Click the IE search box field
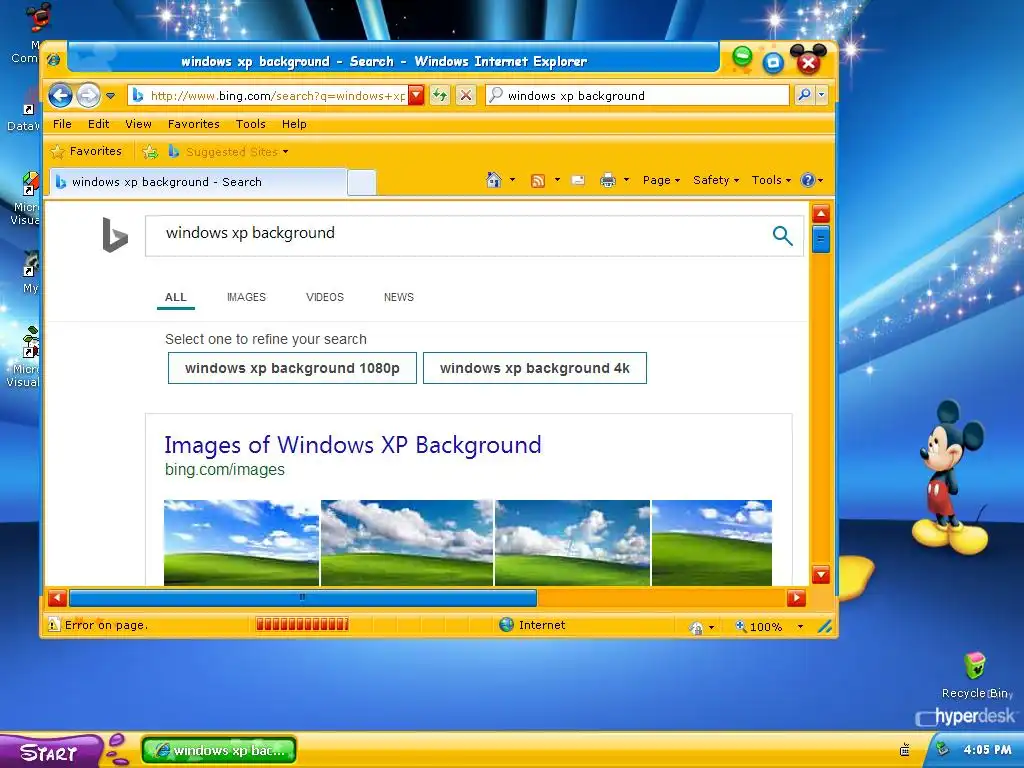This screenshot has height=768, width=1024. click(638, 95)
